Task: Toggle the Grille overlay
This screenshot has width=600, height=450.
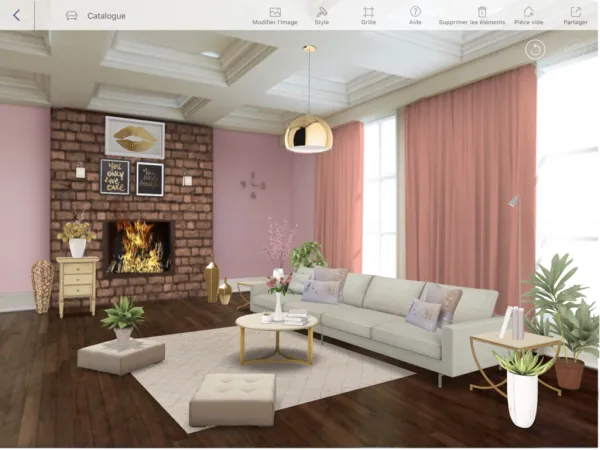Action: click(368, 15)
